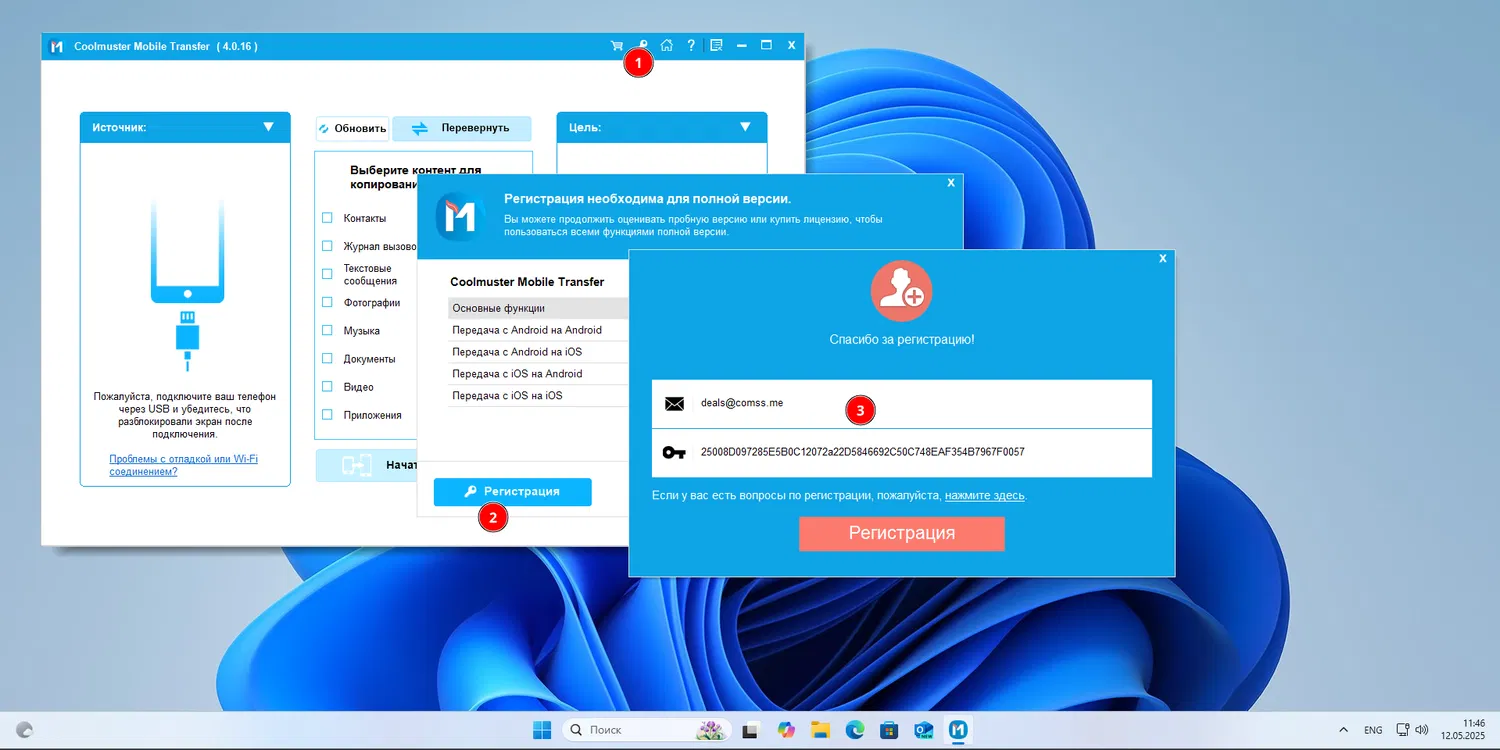The width and height of the screenshot is (1500, 750).
Task: Click the envelope icon beside the email field
Action: click(674, 404)
